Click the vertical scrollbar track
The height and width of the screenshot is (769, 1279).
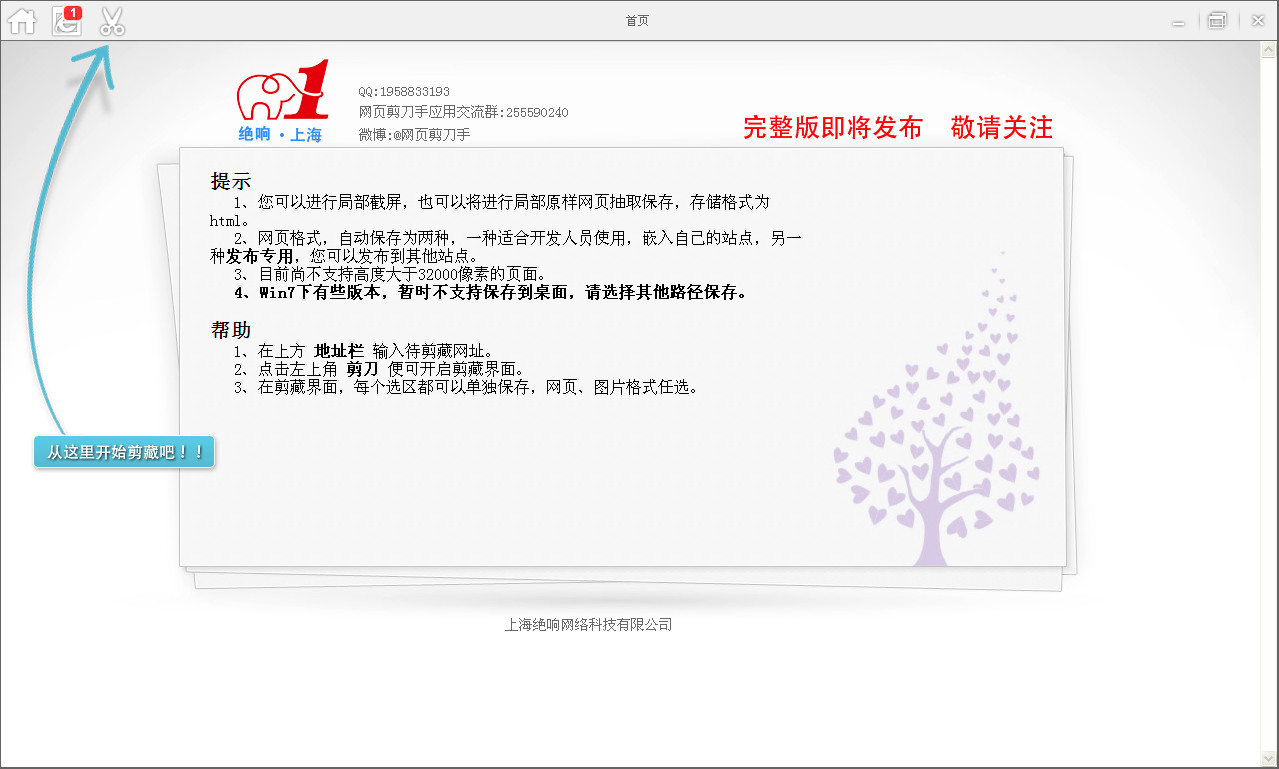tap(1269, 400)
